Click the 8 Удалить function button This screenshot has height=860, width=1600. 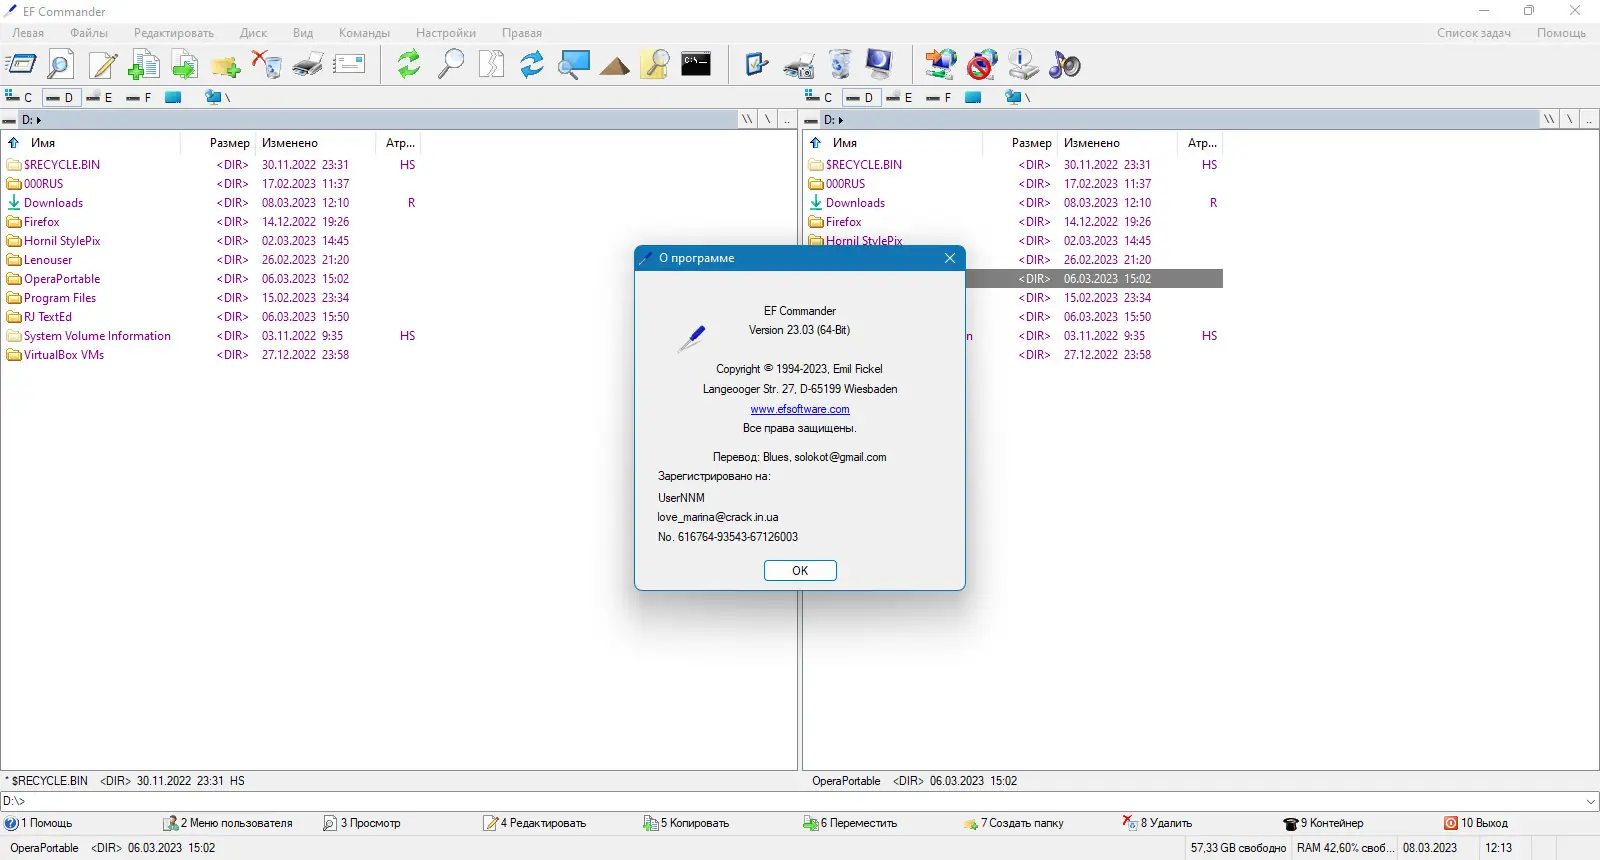coord(1158,823)
